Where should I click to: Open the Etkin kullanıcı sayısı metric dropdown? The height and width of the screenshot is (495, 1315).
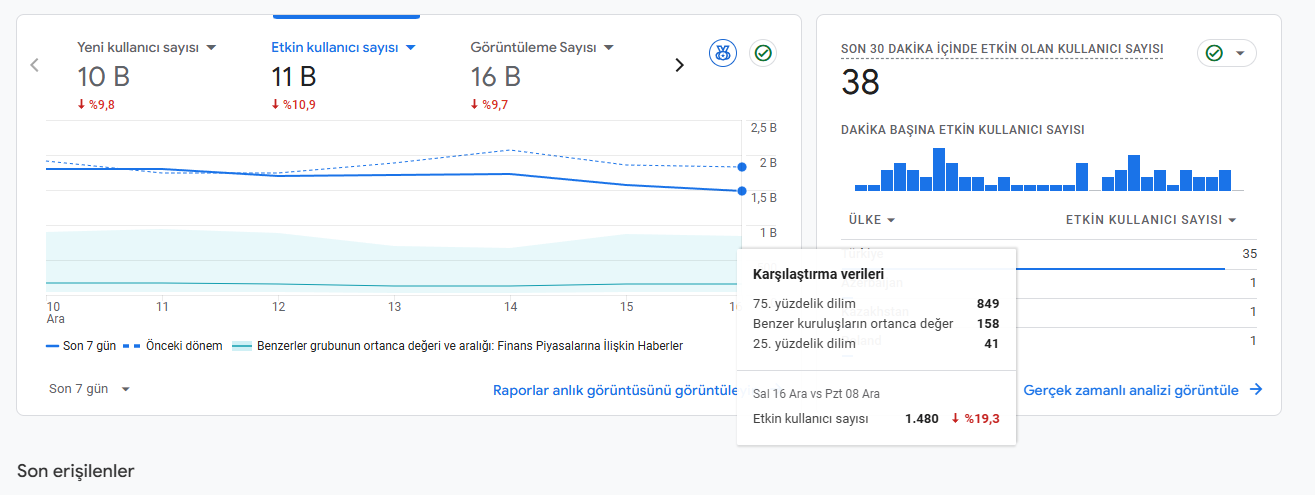(343, 47)
